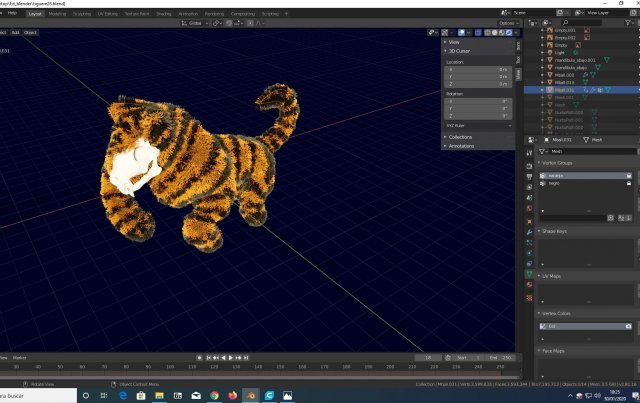The height and width of the screenshot is (403, 640).
Task: Select rendered viewport shading
Action: [x=509, y=32]
